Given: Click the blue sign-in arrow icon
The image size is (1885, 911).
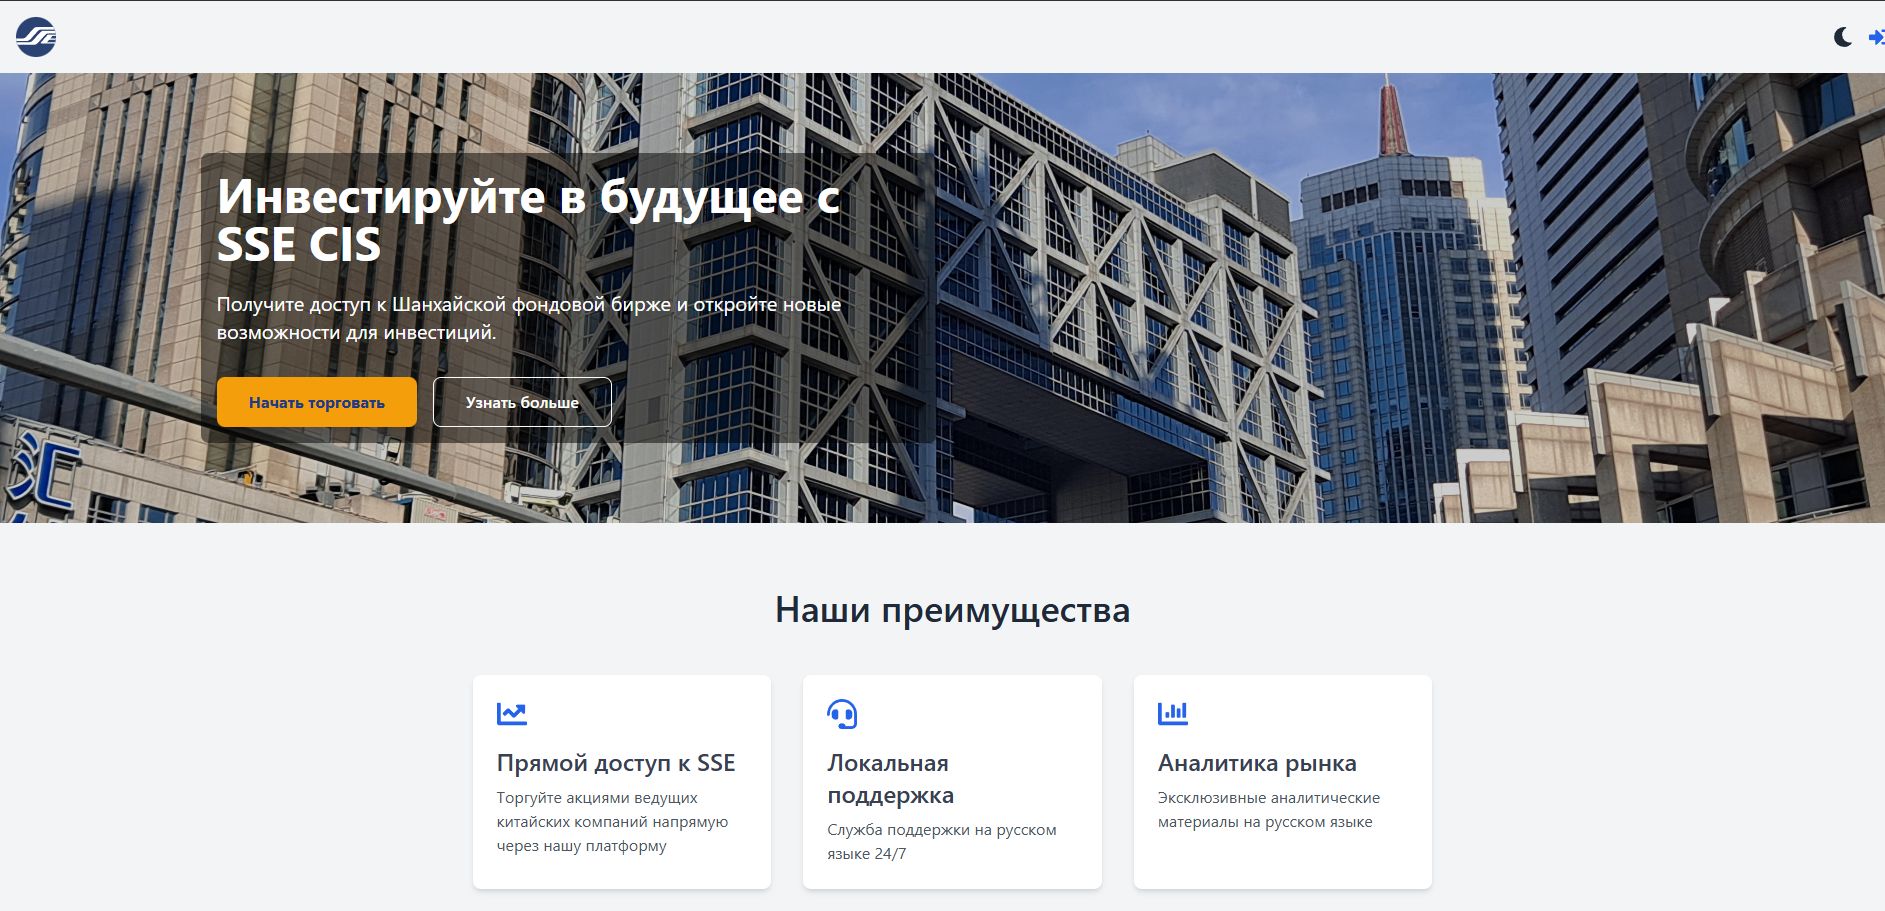Looking at the screenshot, I should pyautogui.click(x=1876, y=37).
